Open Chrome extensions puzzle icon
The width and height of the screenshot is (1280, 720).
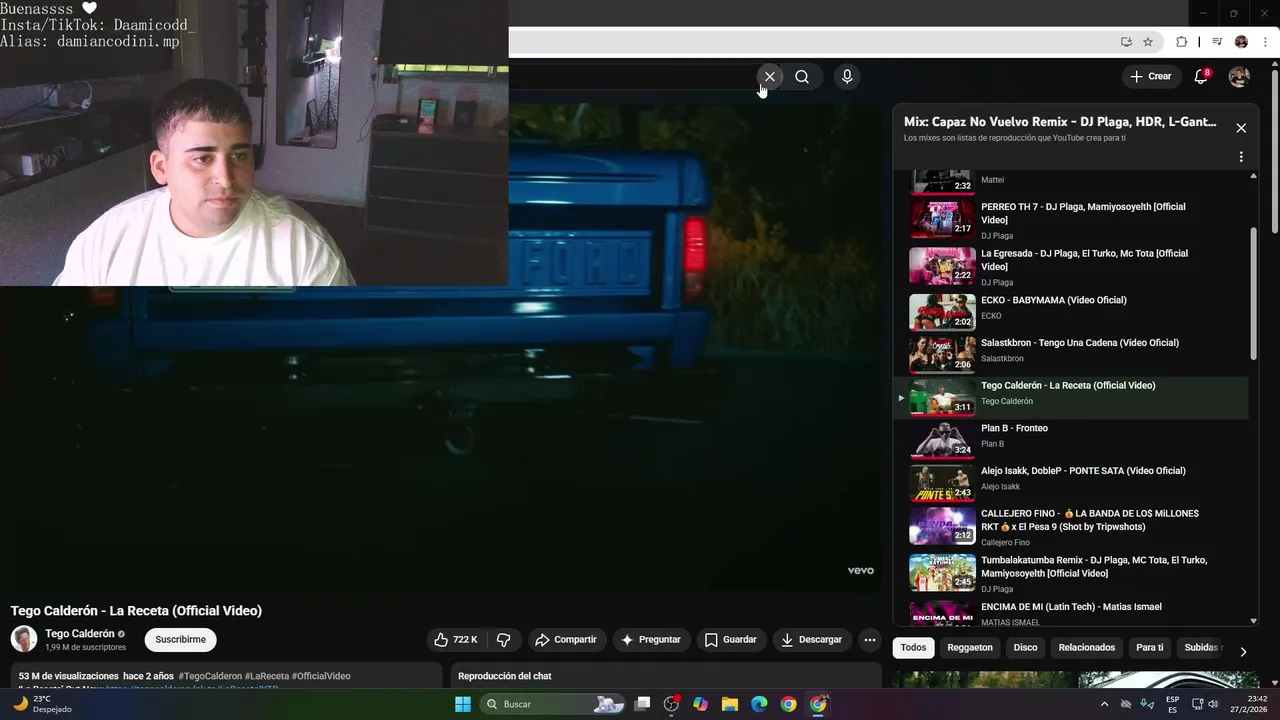[1182, 42]
